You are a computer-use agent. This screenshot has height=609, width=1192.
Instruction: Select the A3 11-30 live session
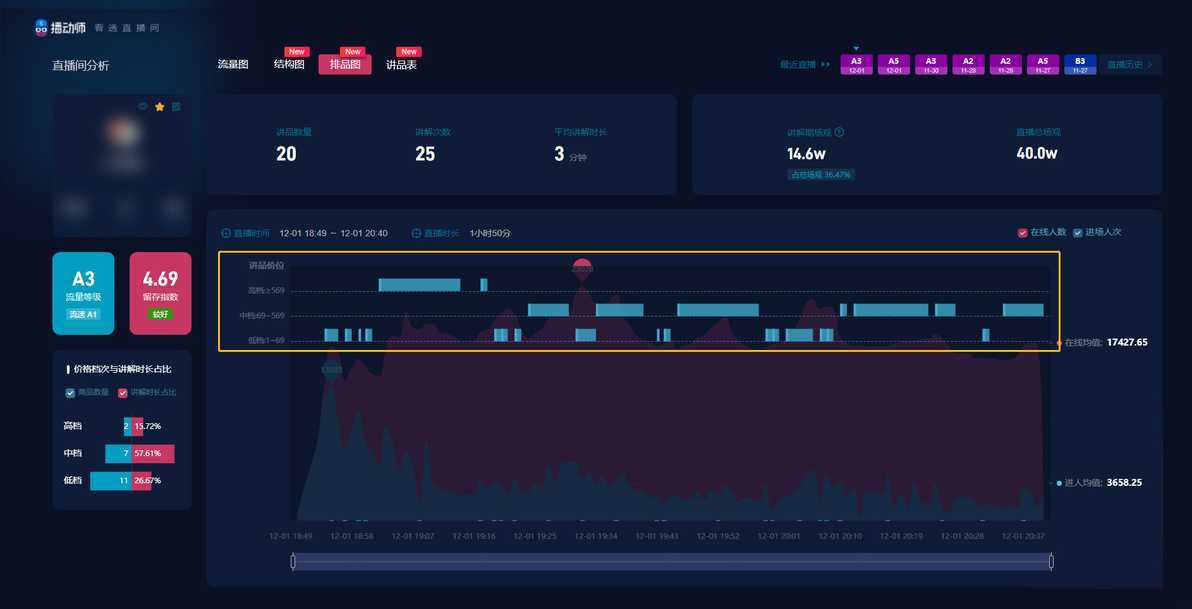pos(930,65)
